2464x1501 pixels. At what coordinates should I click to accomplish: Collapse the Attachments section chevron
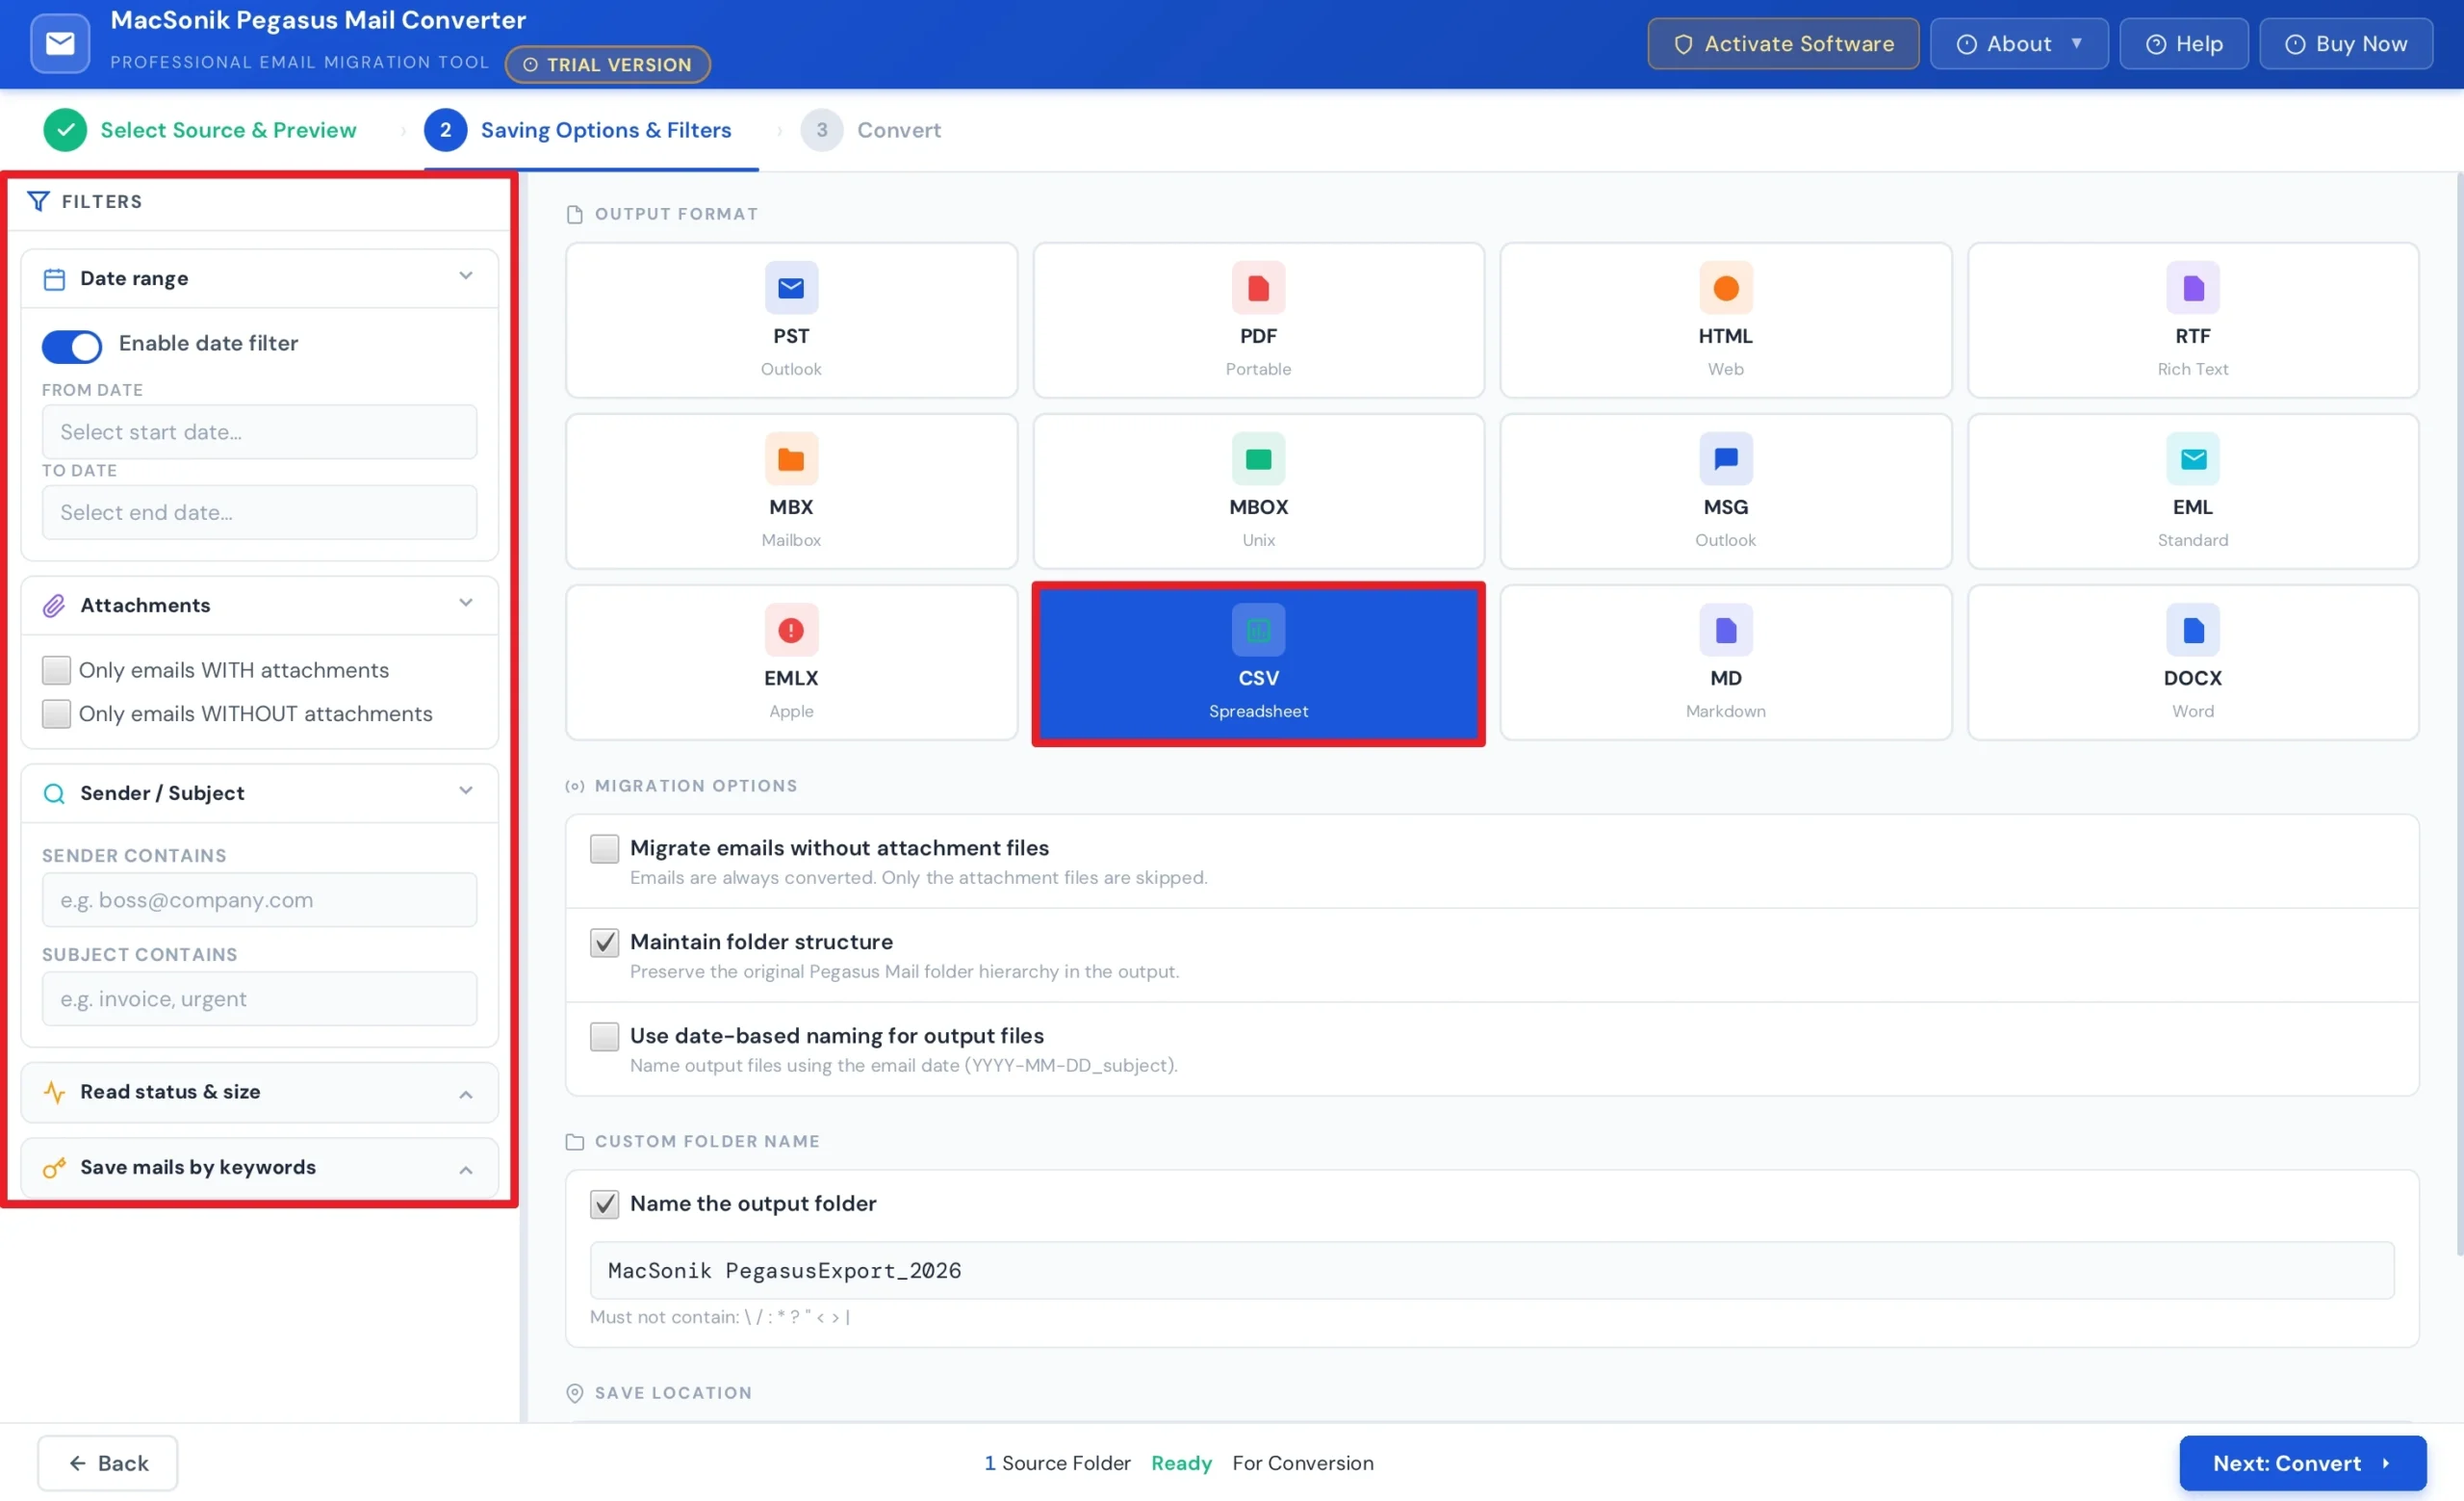tap(465, 603)
